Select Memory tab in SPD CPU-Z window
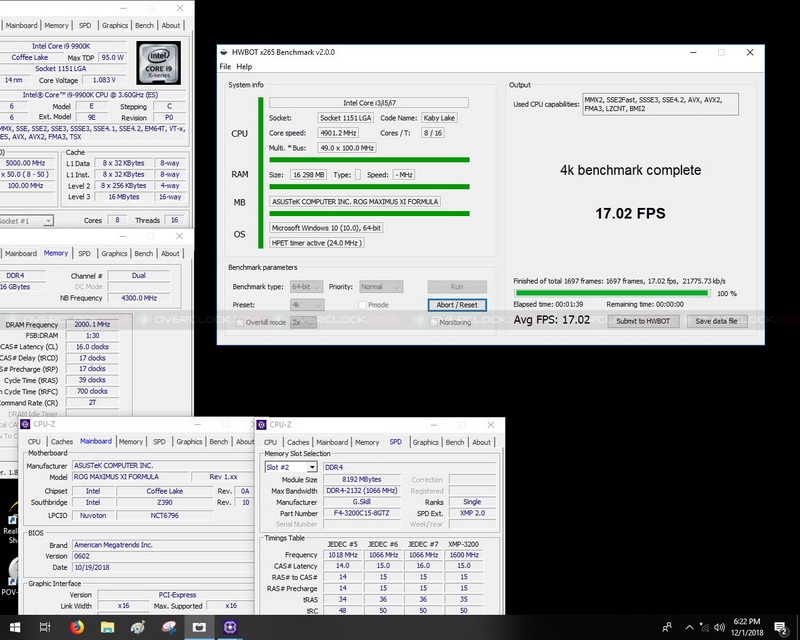 point(367,442)
